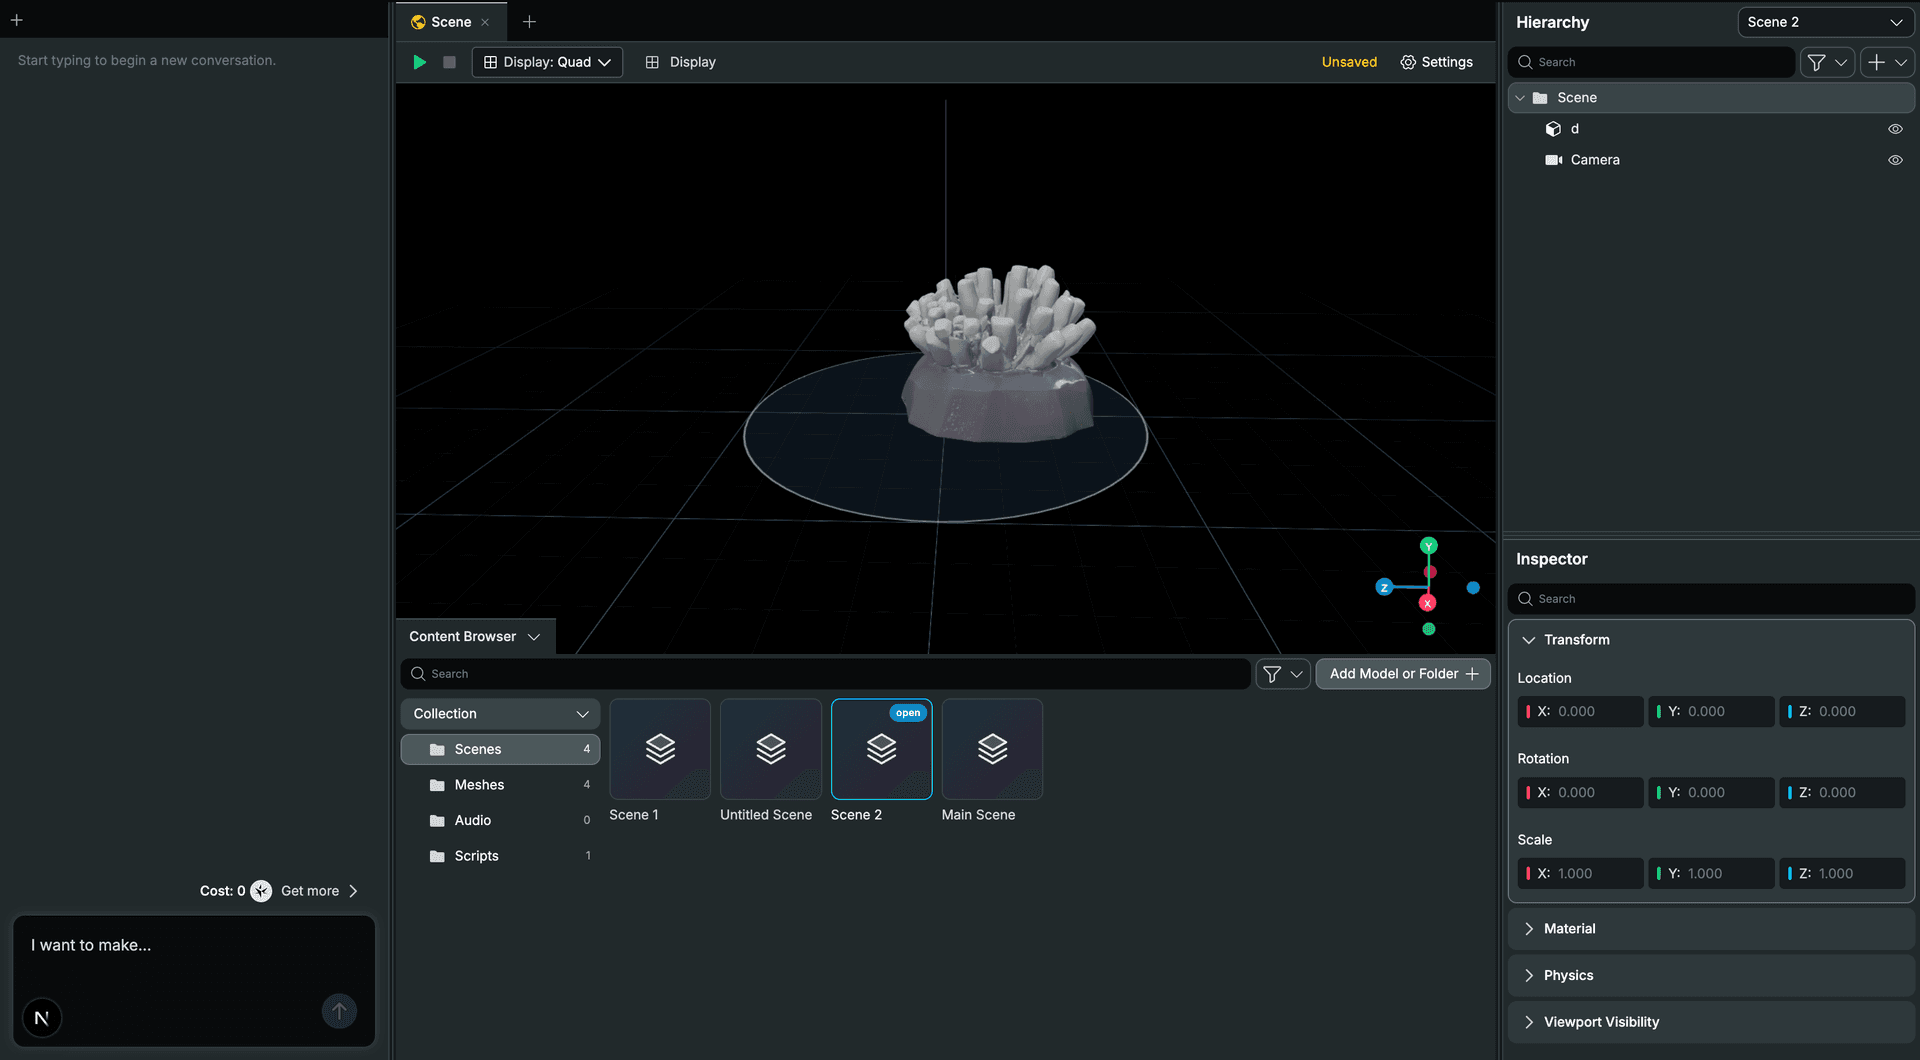Image resolution: width=1920 pixels, height=1060 pixels.
Task: Click Get more credits link
Action: 319,891
